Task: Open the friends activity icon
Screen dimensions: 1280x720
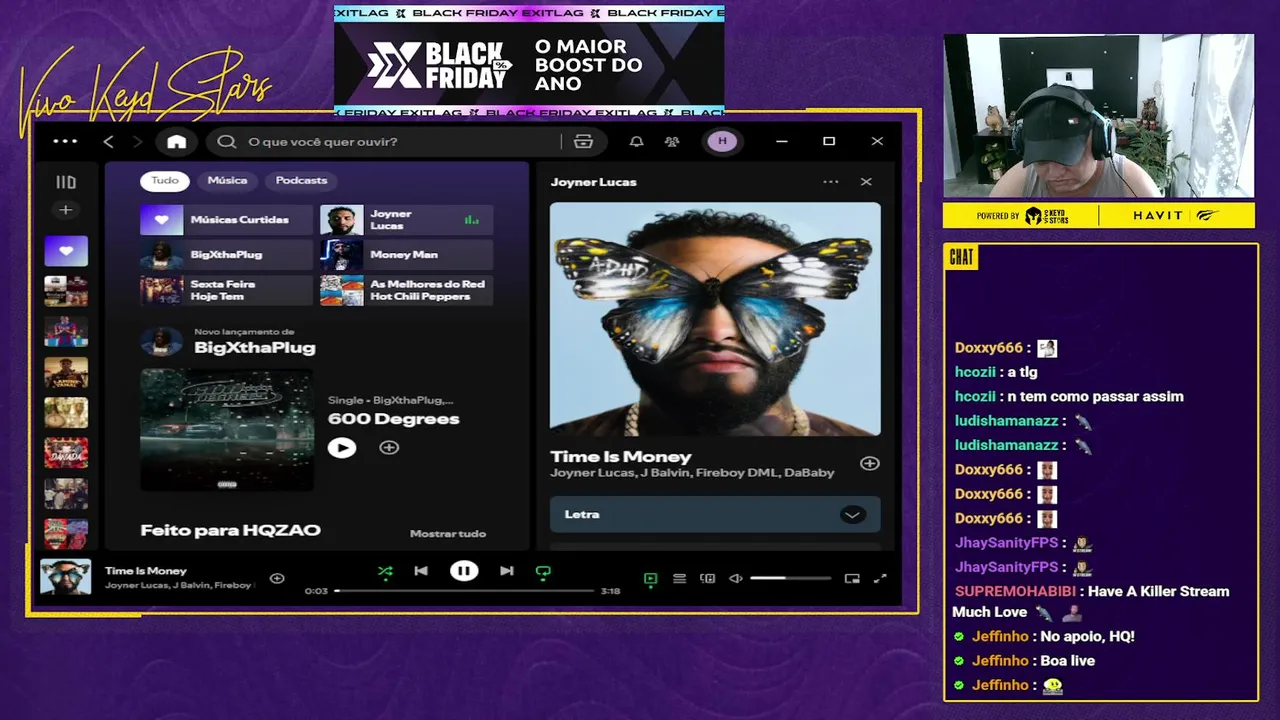Action: point(672,141)
